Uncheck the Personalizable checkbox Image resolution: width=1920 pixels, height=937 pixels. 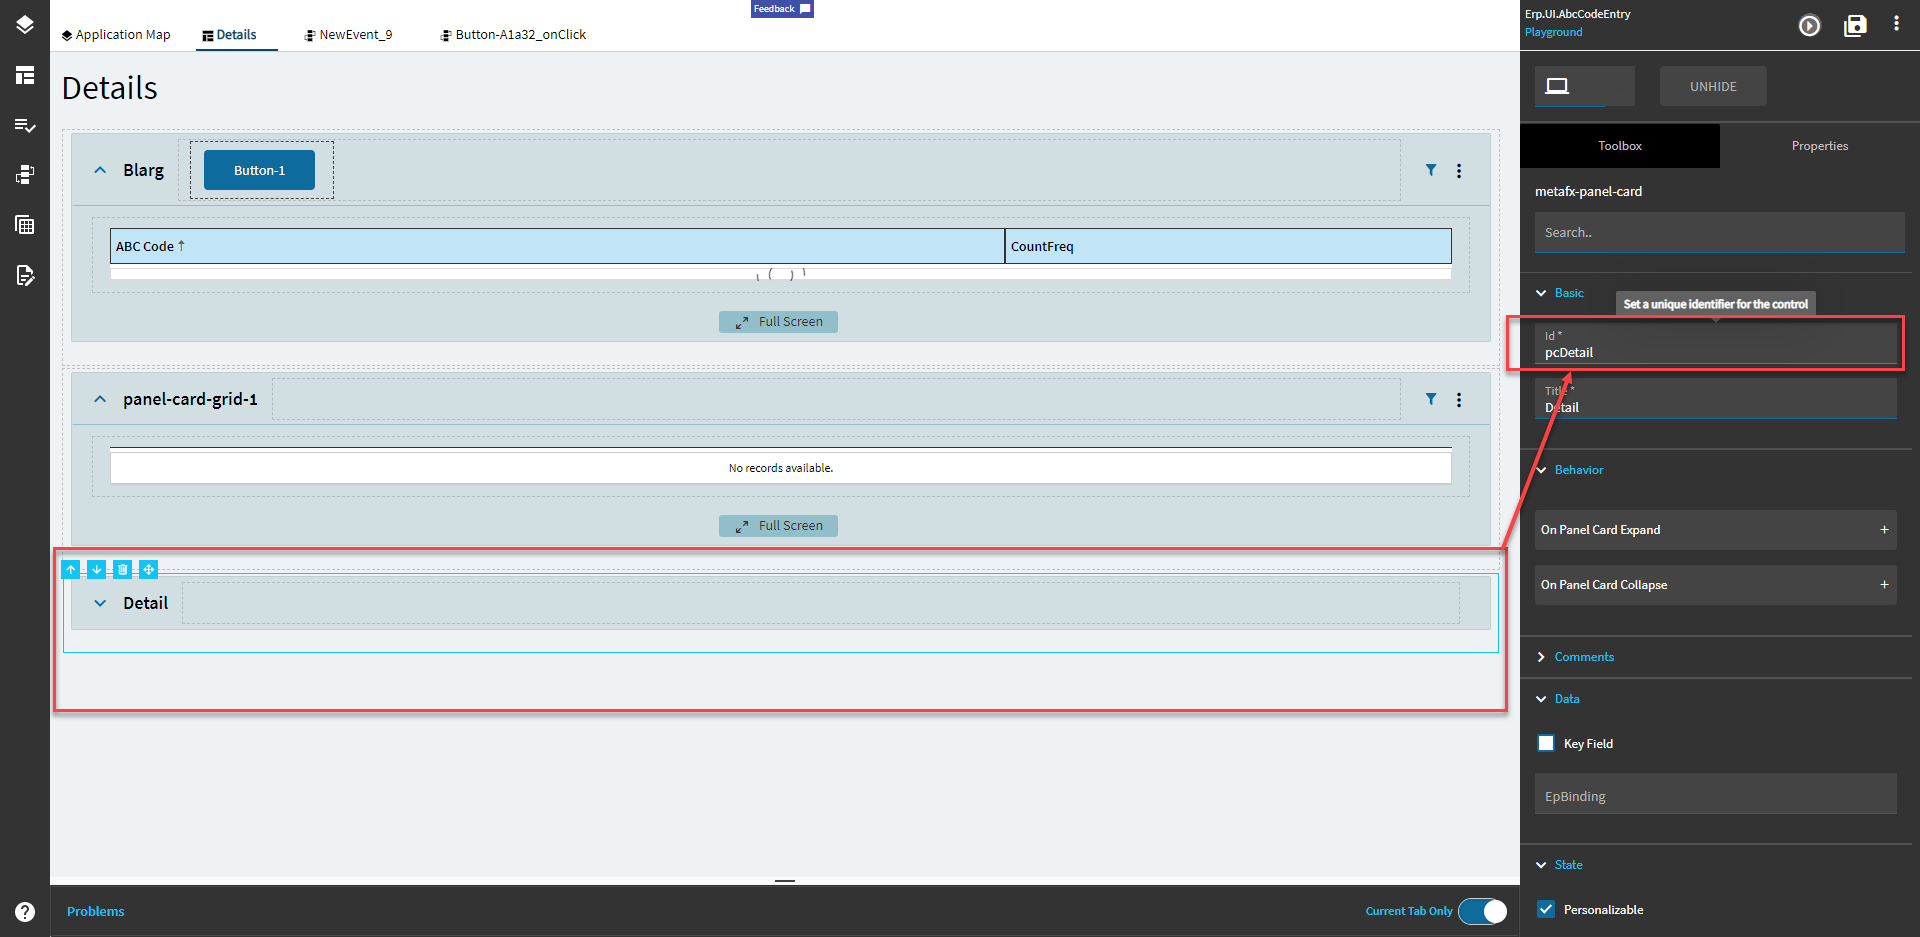(1546, 909)
